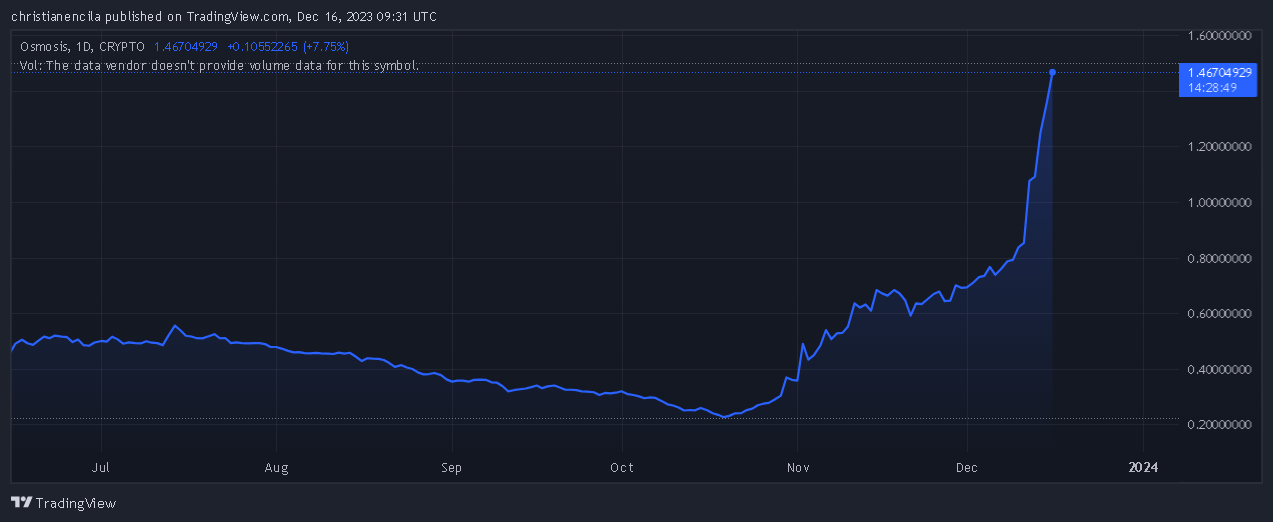Screen dimensions: 1273x522
Task: Click the TradingView logo icon
Action: [x=22, y=503]
